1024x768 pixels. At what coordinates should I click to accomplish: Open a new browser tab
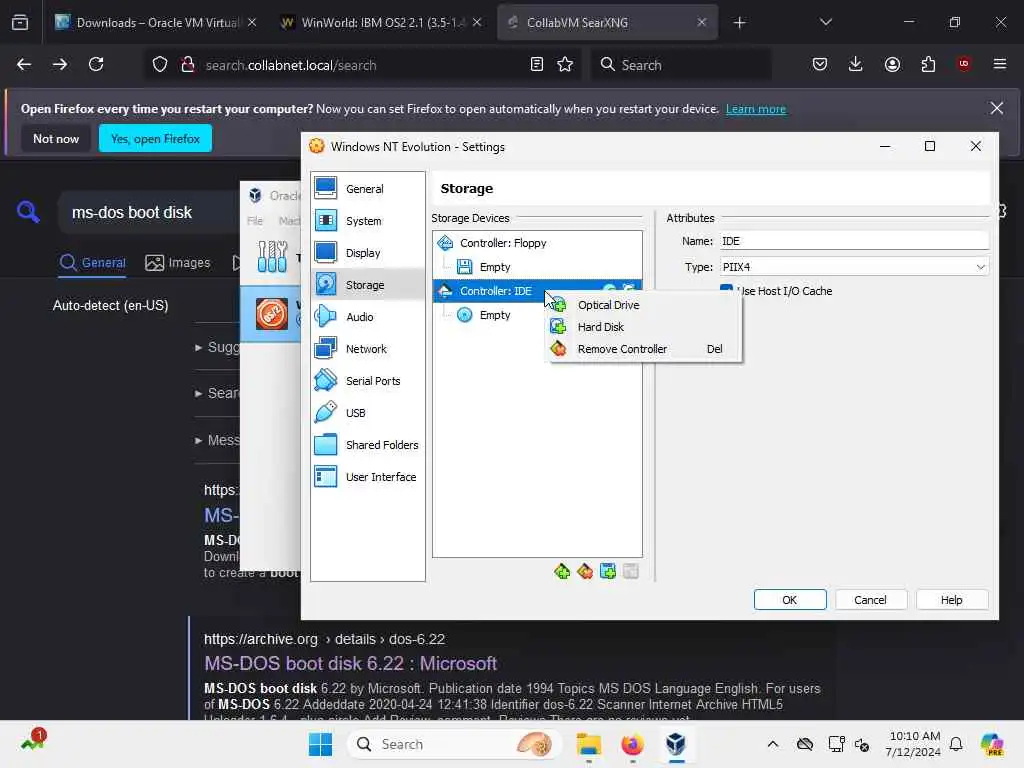click(x=739, y=23)
